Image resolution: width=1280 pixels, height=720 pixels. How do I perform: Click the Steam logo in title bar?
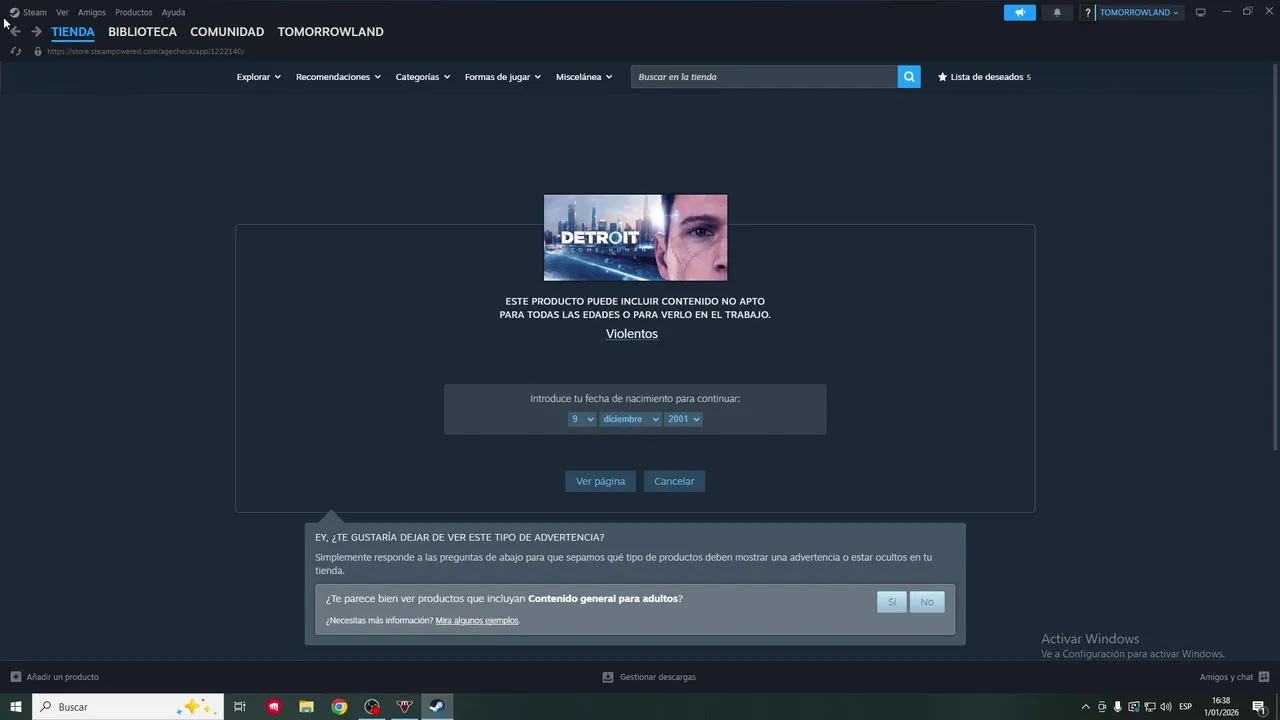click(14, 13)
